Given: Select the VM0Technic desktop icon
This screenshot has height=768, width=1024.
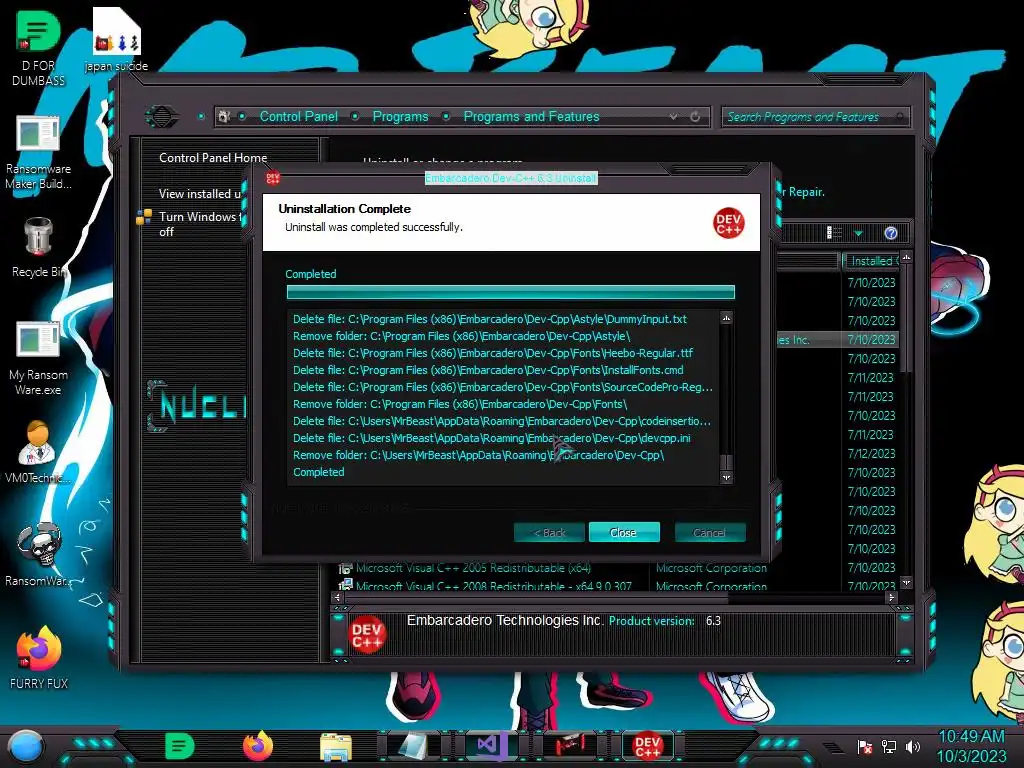Looking at the screenshot, I should (x=38, y=451).
